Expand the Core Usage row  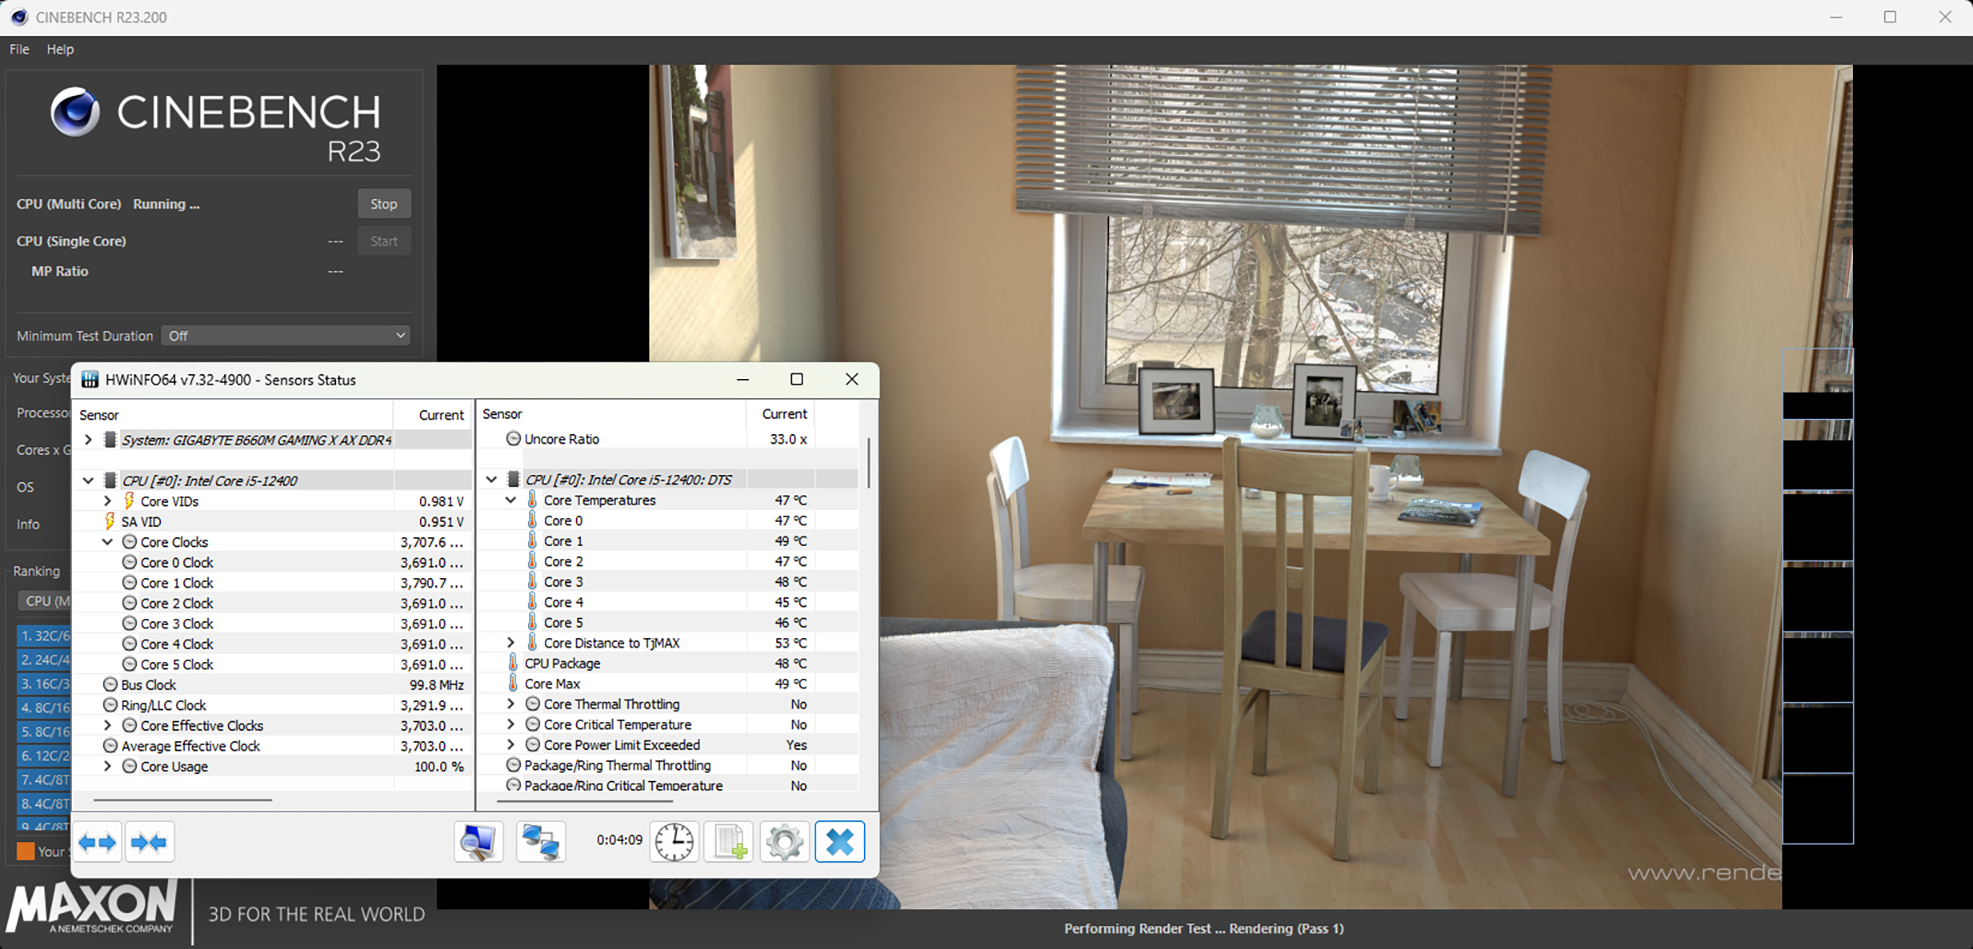[107, 767]
